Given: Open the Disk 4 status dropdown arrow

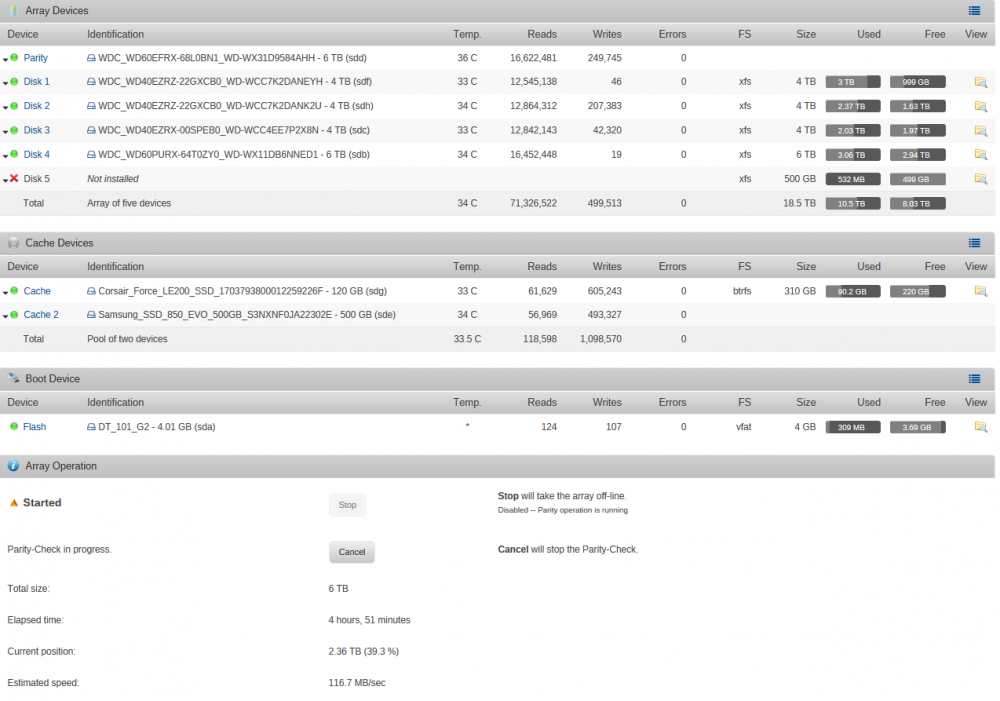Looking at the screenshot, I should click(5, 156).
